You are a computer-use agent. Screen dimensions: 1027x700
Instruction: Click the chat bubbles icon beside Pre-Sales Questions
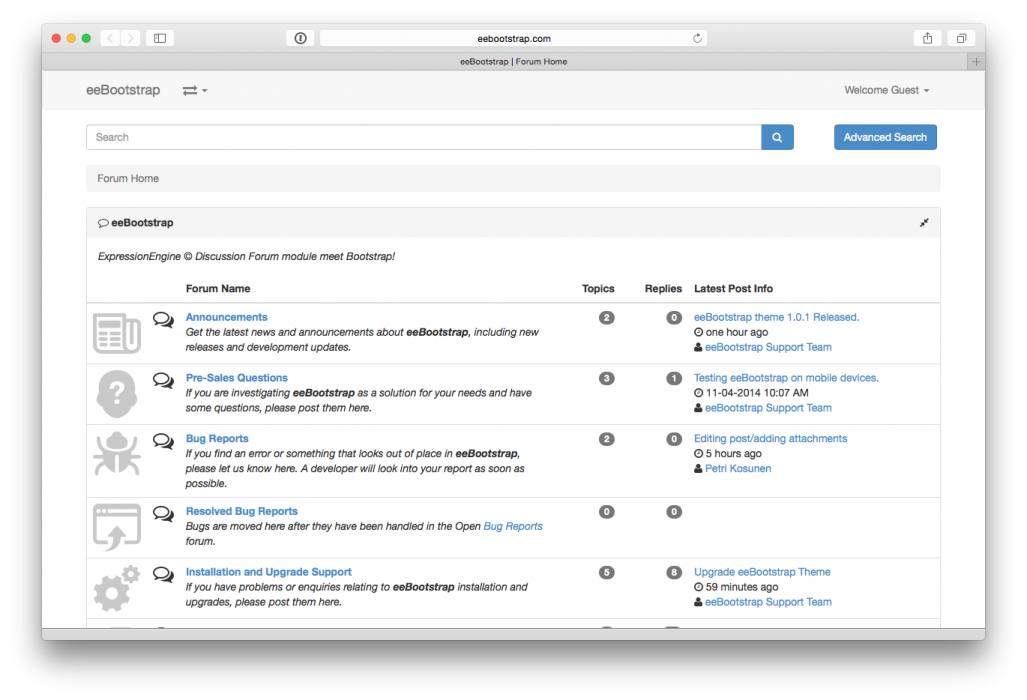[x=163, y=380]
